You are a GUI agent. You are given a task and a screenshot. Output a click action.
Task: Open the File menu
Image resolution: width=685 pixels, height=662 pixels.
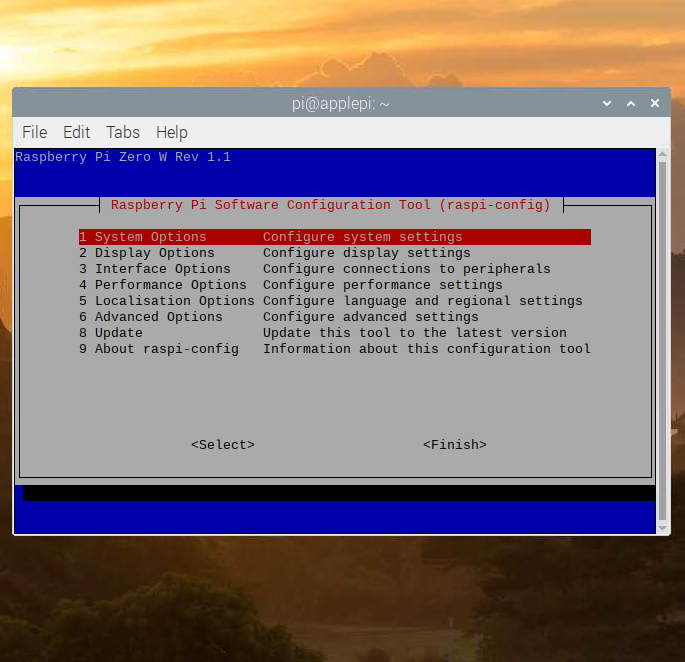pyautogui.click(x=35, y=132)
